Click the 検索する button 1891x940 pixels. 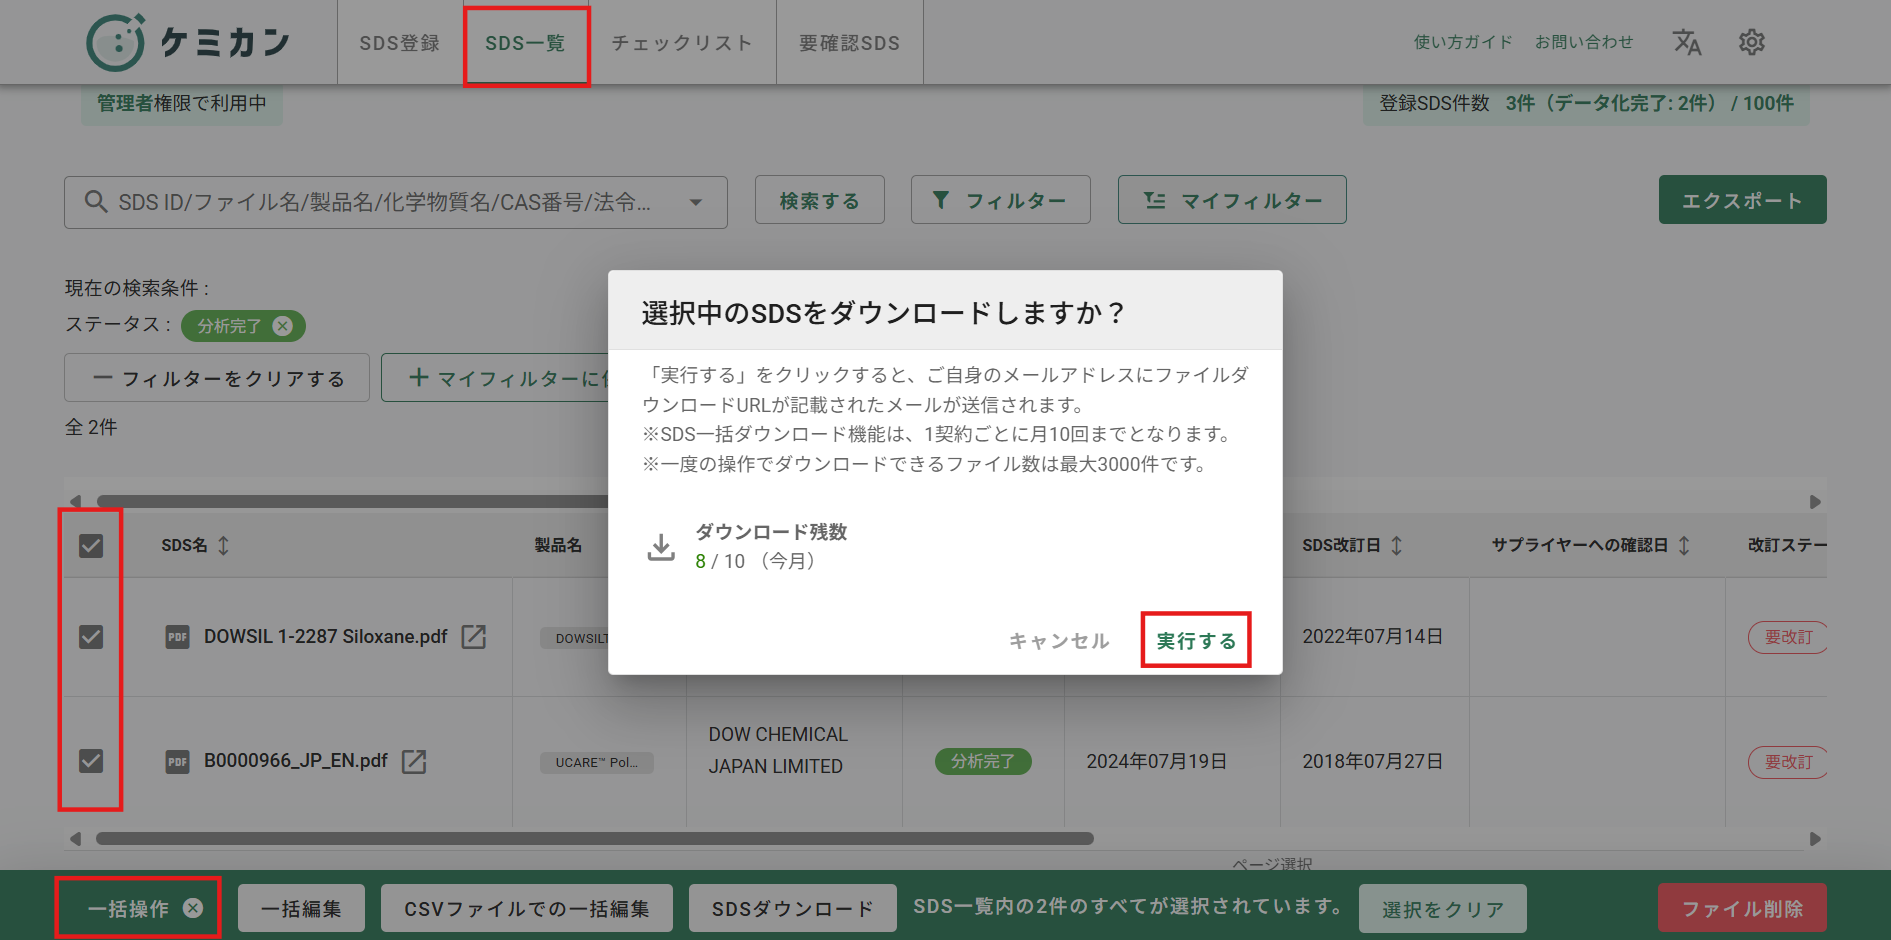click(x=820, y=200)
